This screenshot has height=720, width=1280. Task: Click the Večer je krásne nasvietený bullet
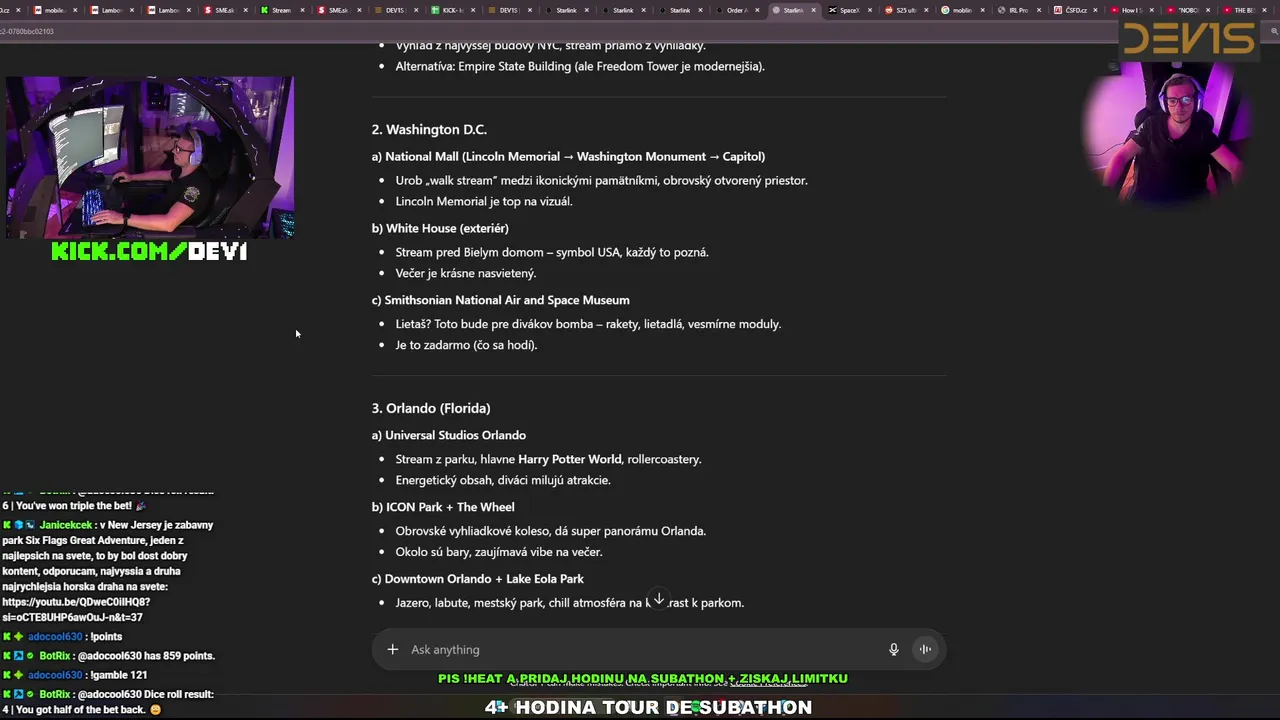[x=466, y=273]
